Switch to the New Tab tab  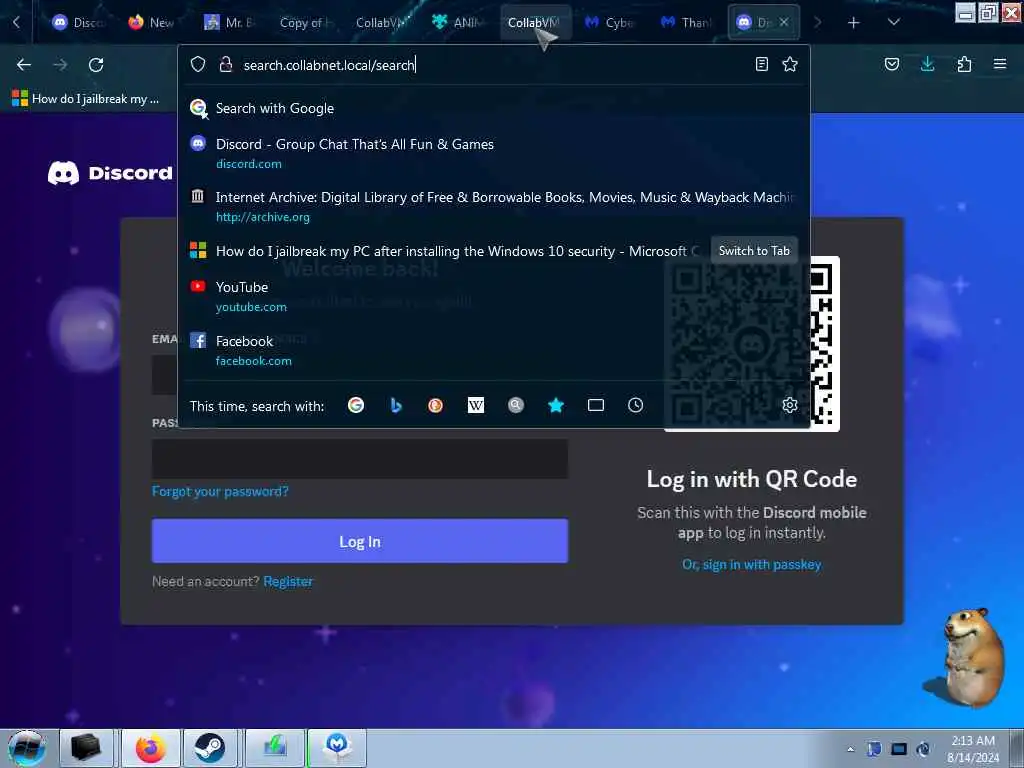[152, 23]
